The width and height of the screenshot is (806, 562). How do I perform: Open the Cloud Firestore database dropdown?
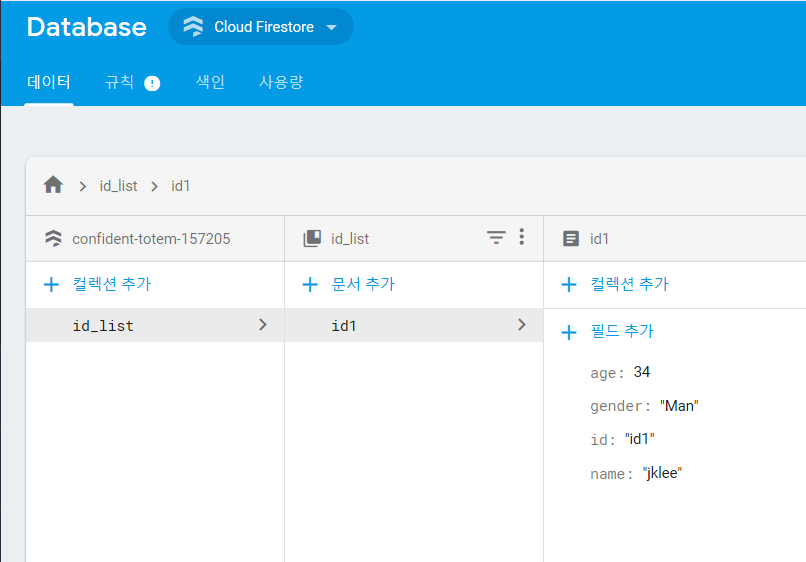tap(332, 27)
